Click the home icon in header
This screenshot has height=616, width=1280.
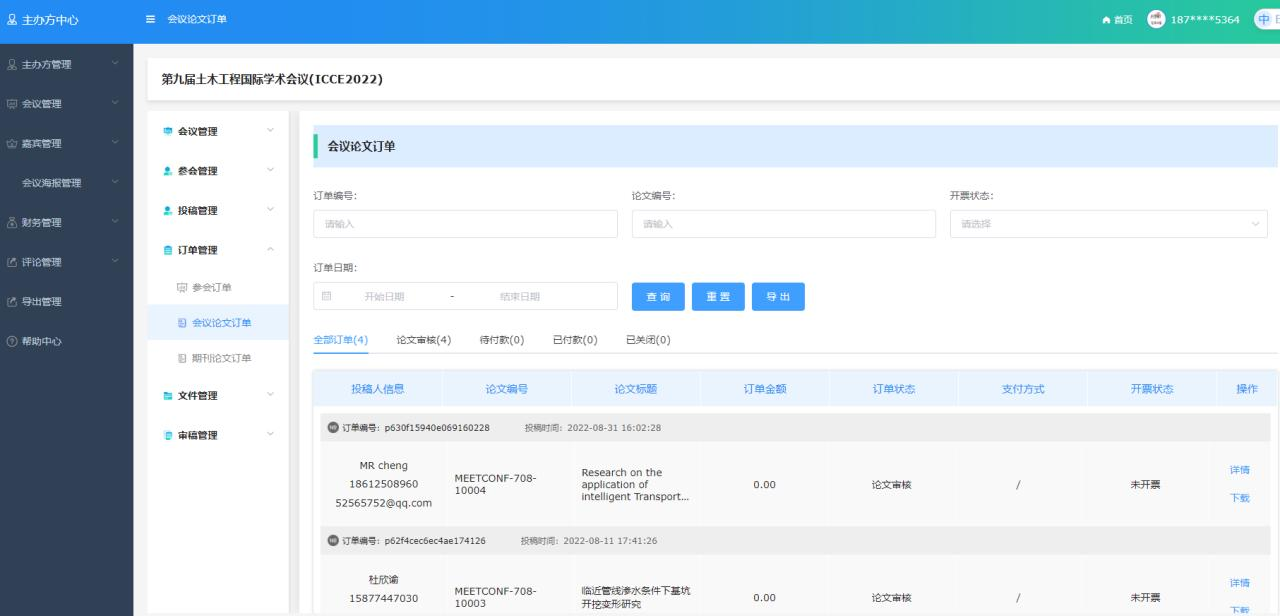[1105, 21]
